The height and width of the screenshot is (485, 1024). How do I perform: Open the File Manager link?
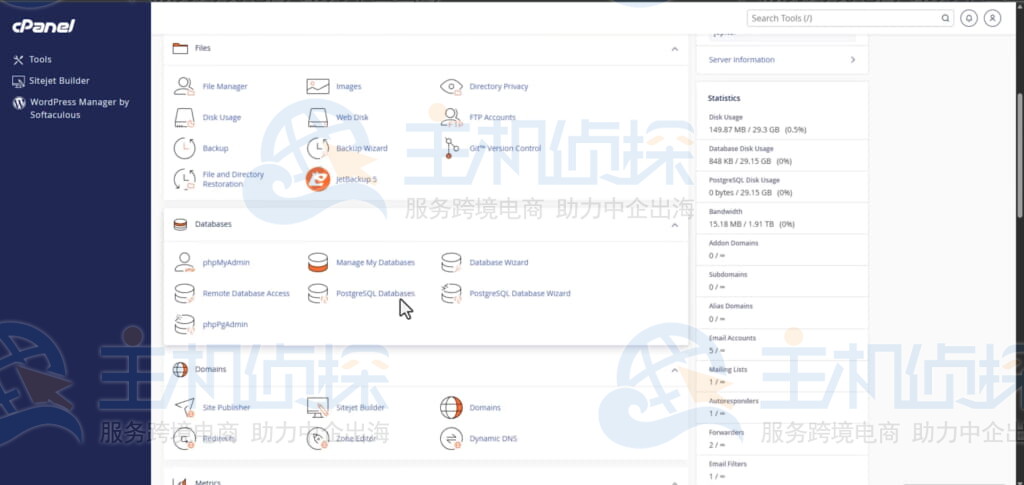click(225, 86)
